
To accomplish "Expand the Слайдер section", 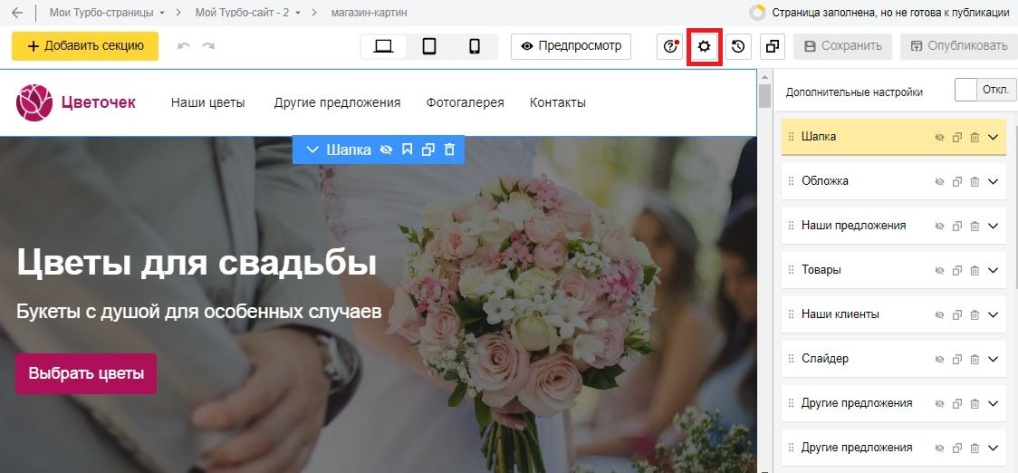I will [993, 359].
